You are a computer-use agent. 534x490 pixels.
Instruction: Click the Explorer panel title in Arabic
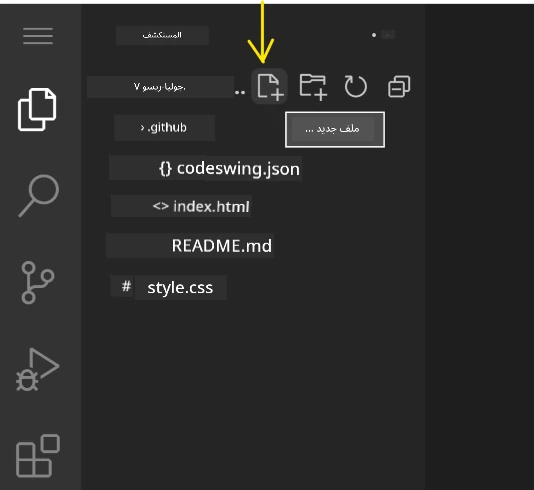162,35
